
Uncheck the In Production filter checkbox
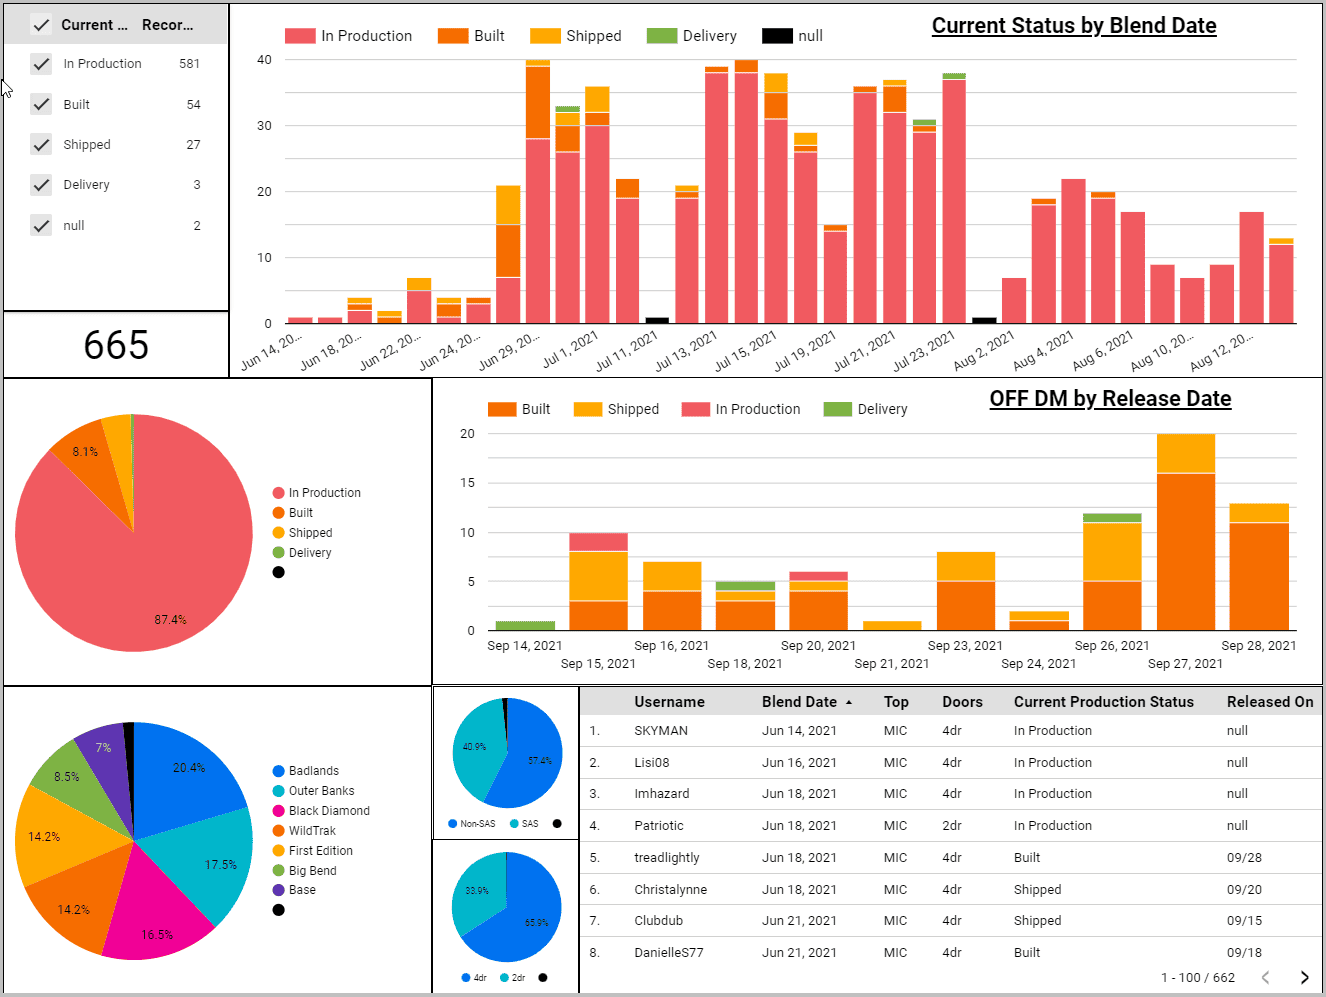coord(41,64)
